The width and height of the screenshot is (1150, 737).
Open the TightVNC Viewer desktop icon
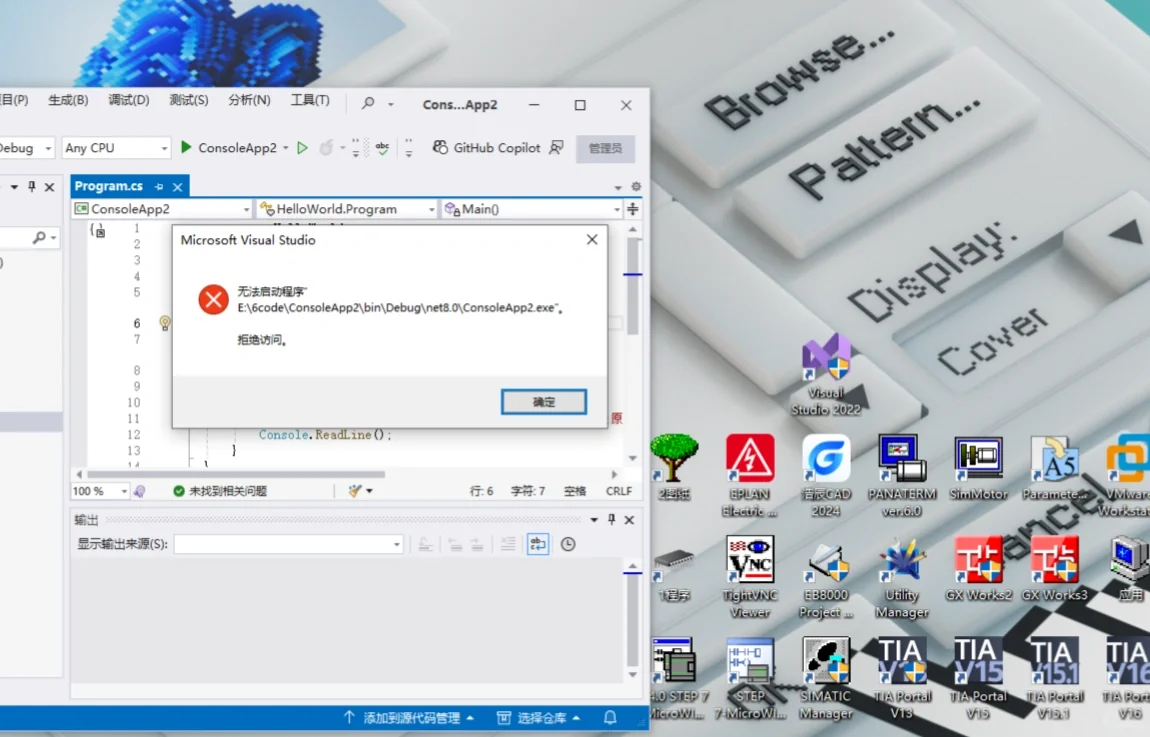pyautogui.click(x=750, y=576)
